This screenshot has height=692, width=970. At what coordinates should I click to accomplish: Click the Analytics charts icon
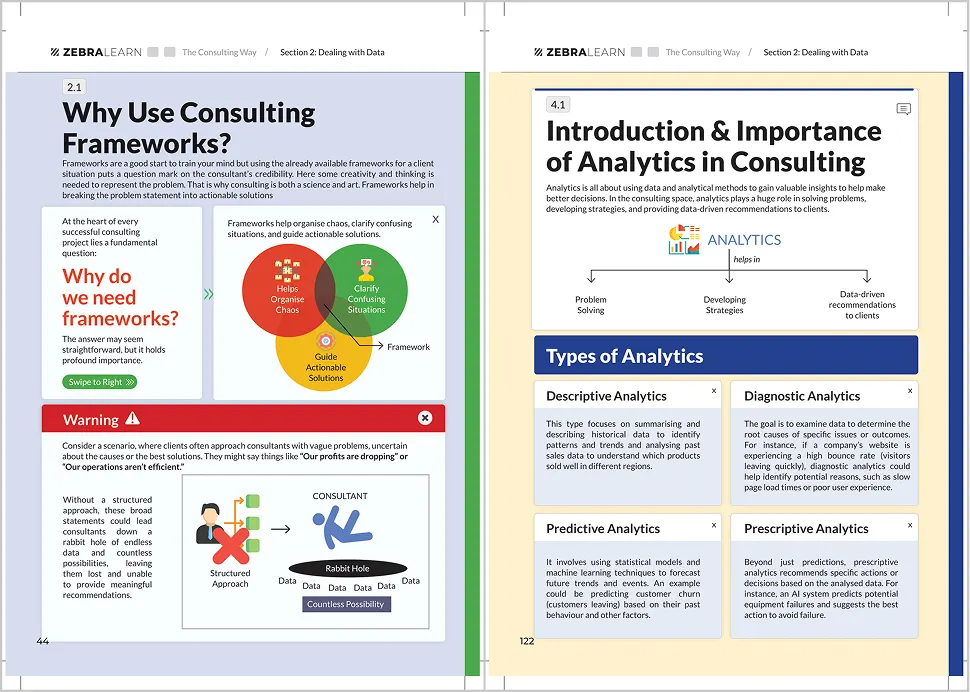tap(684, 239)
